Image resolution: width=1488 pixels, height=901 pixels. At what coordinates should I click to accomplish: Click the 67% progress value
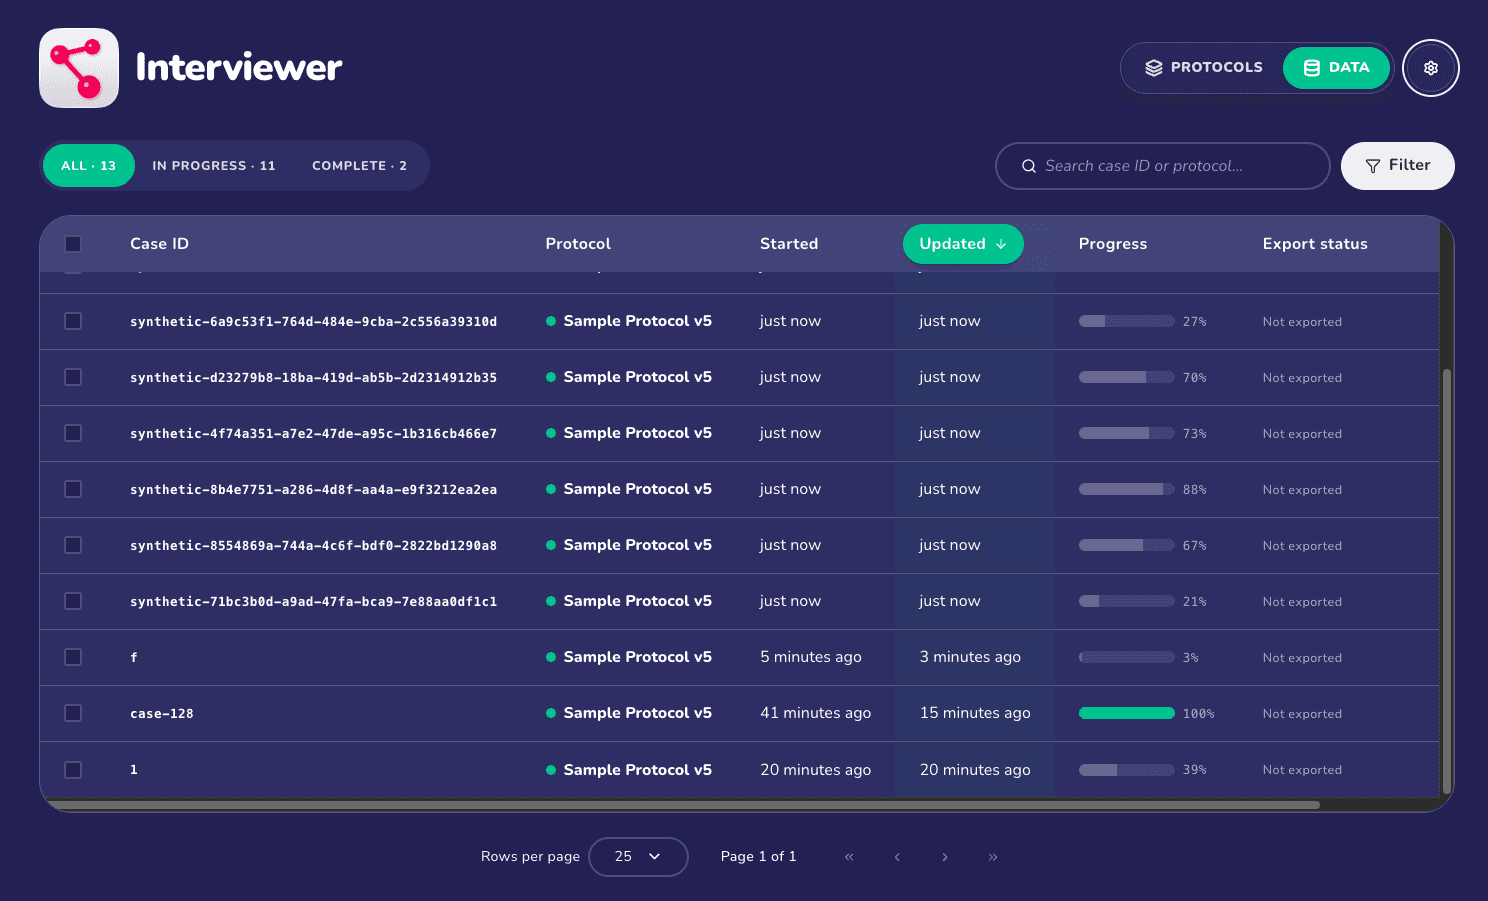pos(1195,546)
